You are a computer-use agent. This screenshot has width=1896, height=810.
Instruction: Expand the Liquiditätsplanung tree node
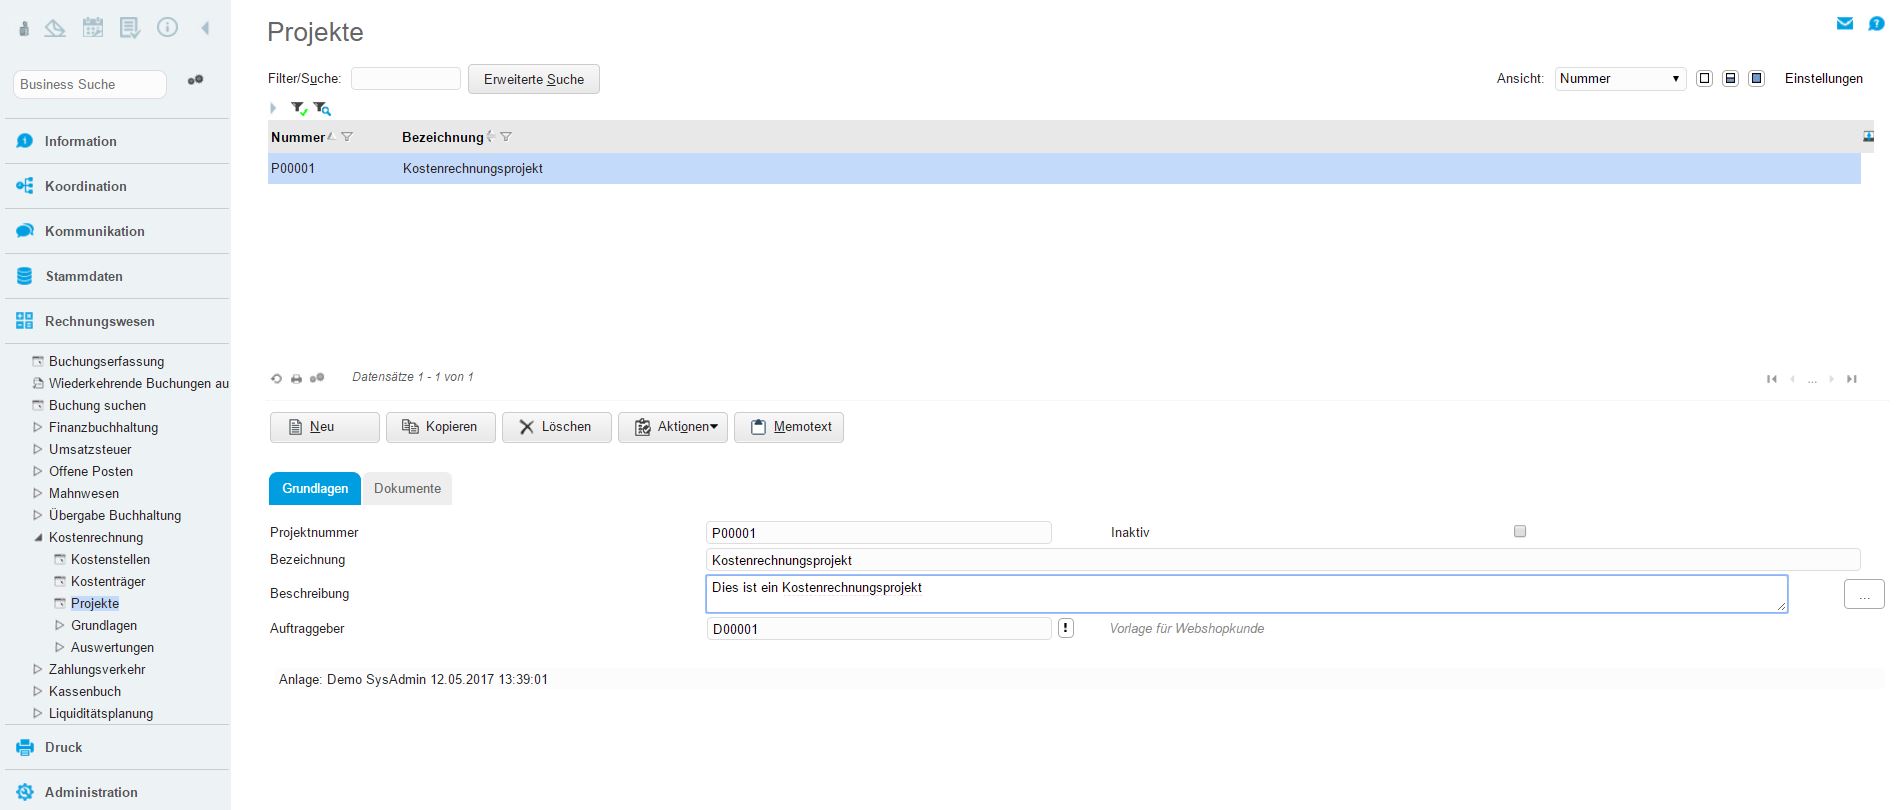coord(38,713)
